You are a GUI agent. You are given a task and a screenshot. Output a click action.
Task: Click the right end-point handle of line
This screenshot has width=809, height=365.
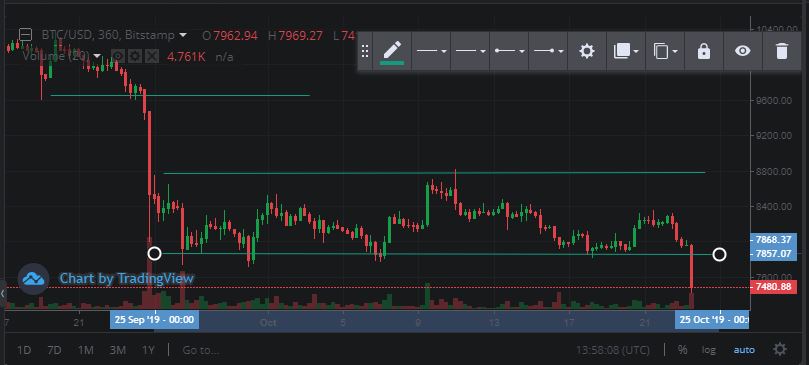point(719,254)
